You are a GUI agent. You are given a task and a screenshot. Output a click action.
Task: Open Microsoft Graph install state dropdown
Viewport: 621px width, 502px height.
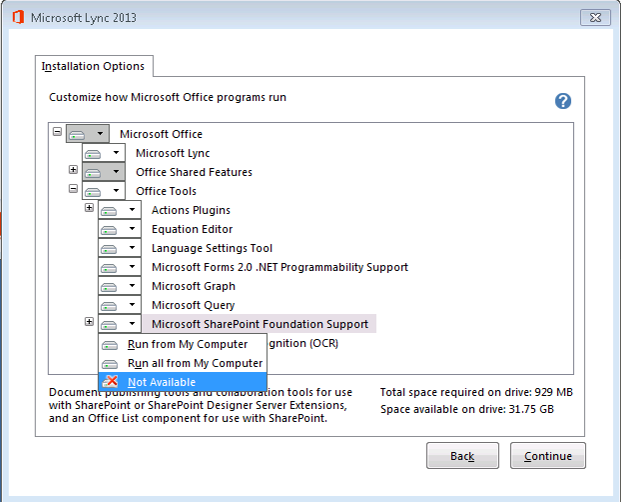coord(120,286)
